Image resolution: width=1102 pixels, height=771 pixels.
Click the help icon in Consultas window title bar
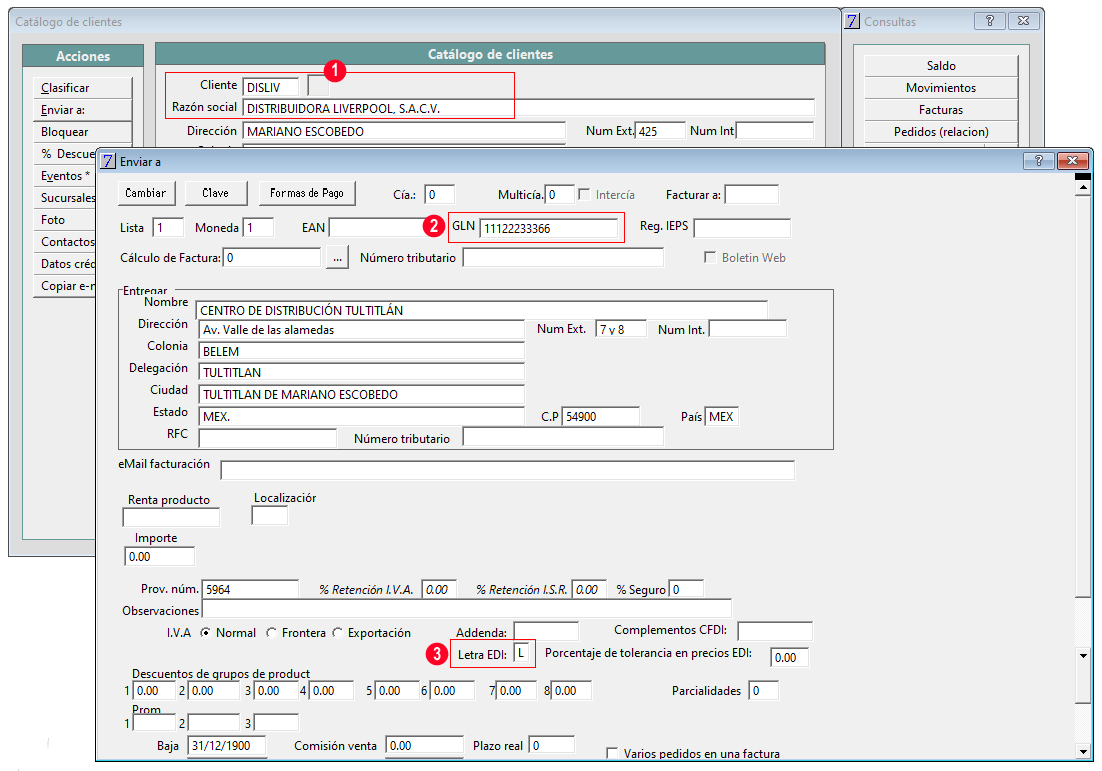pyautogui.click(x=990, y=21)
